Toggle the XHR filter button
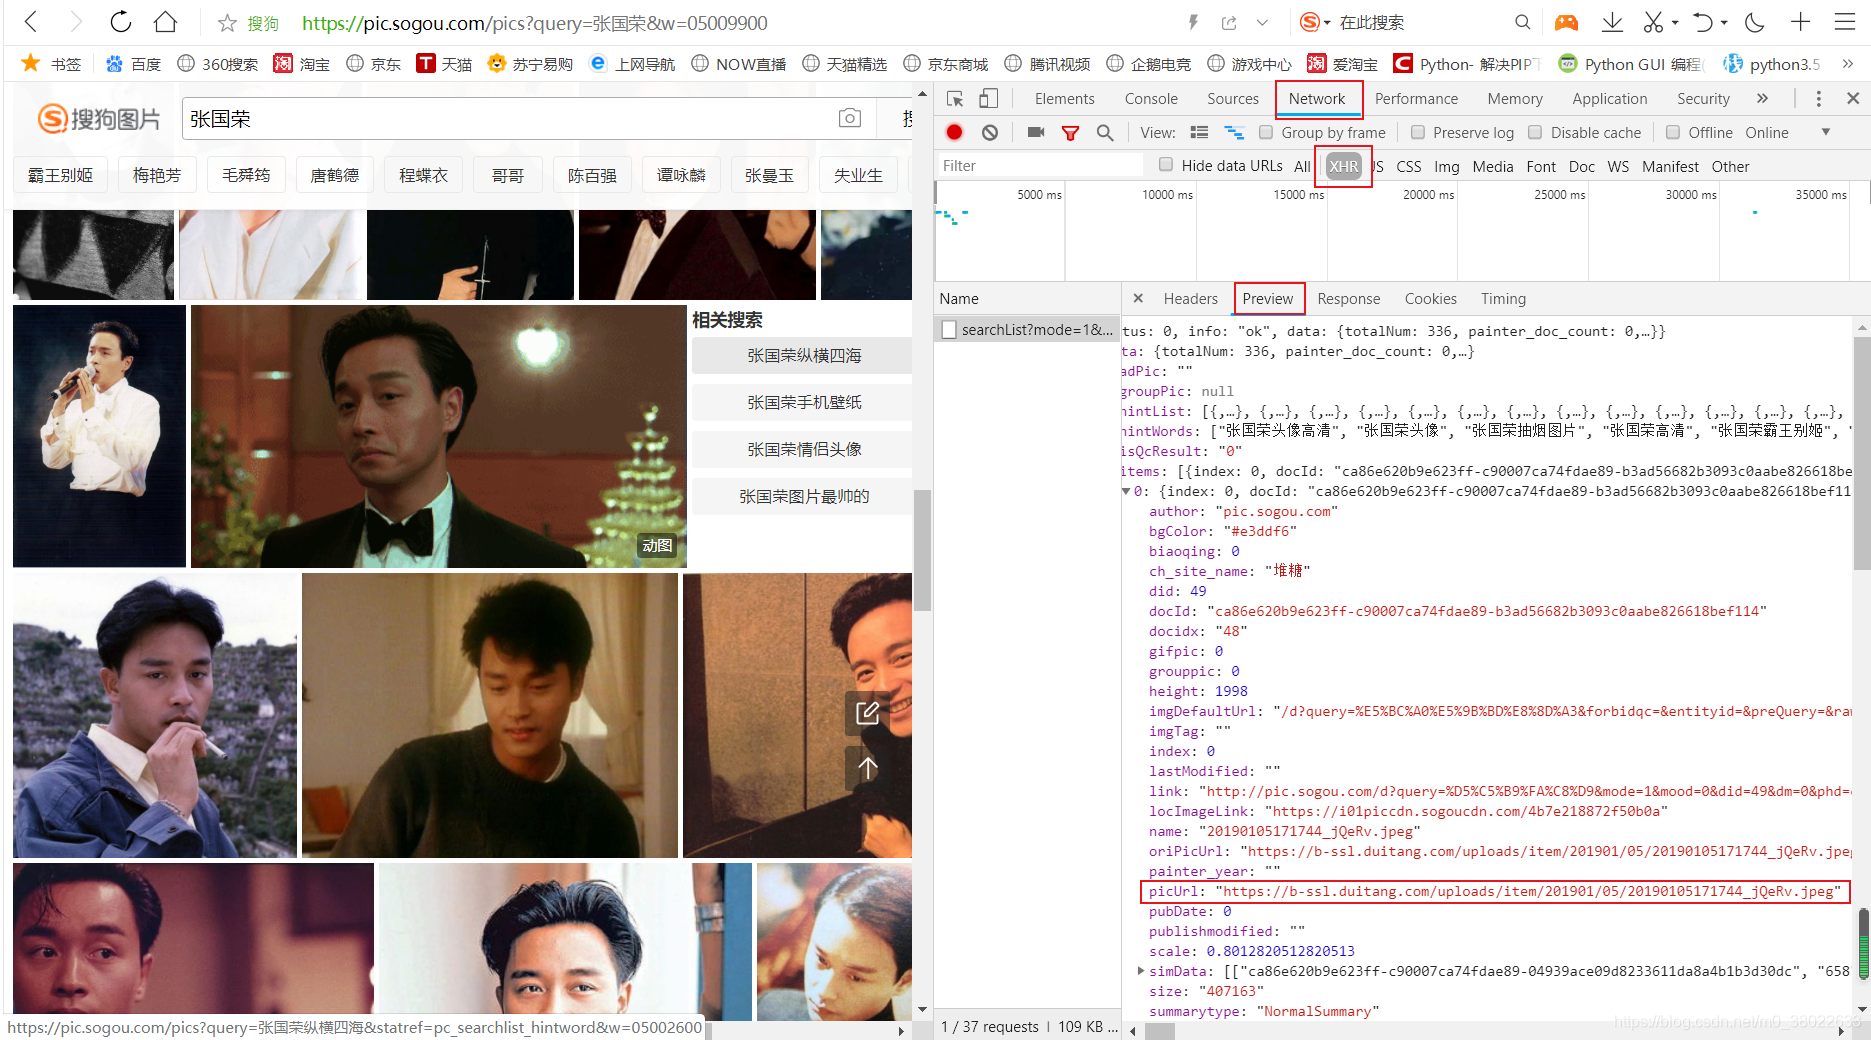1871x1040 pixels. click(x=1344, y=166)
